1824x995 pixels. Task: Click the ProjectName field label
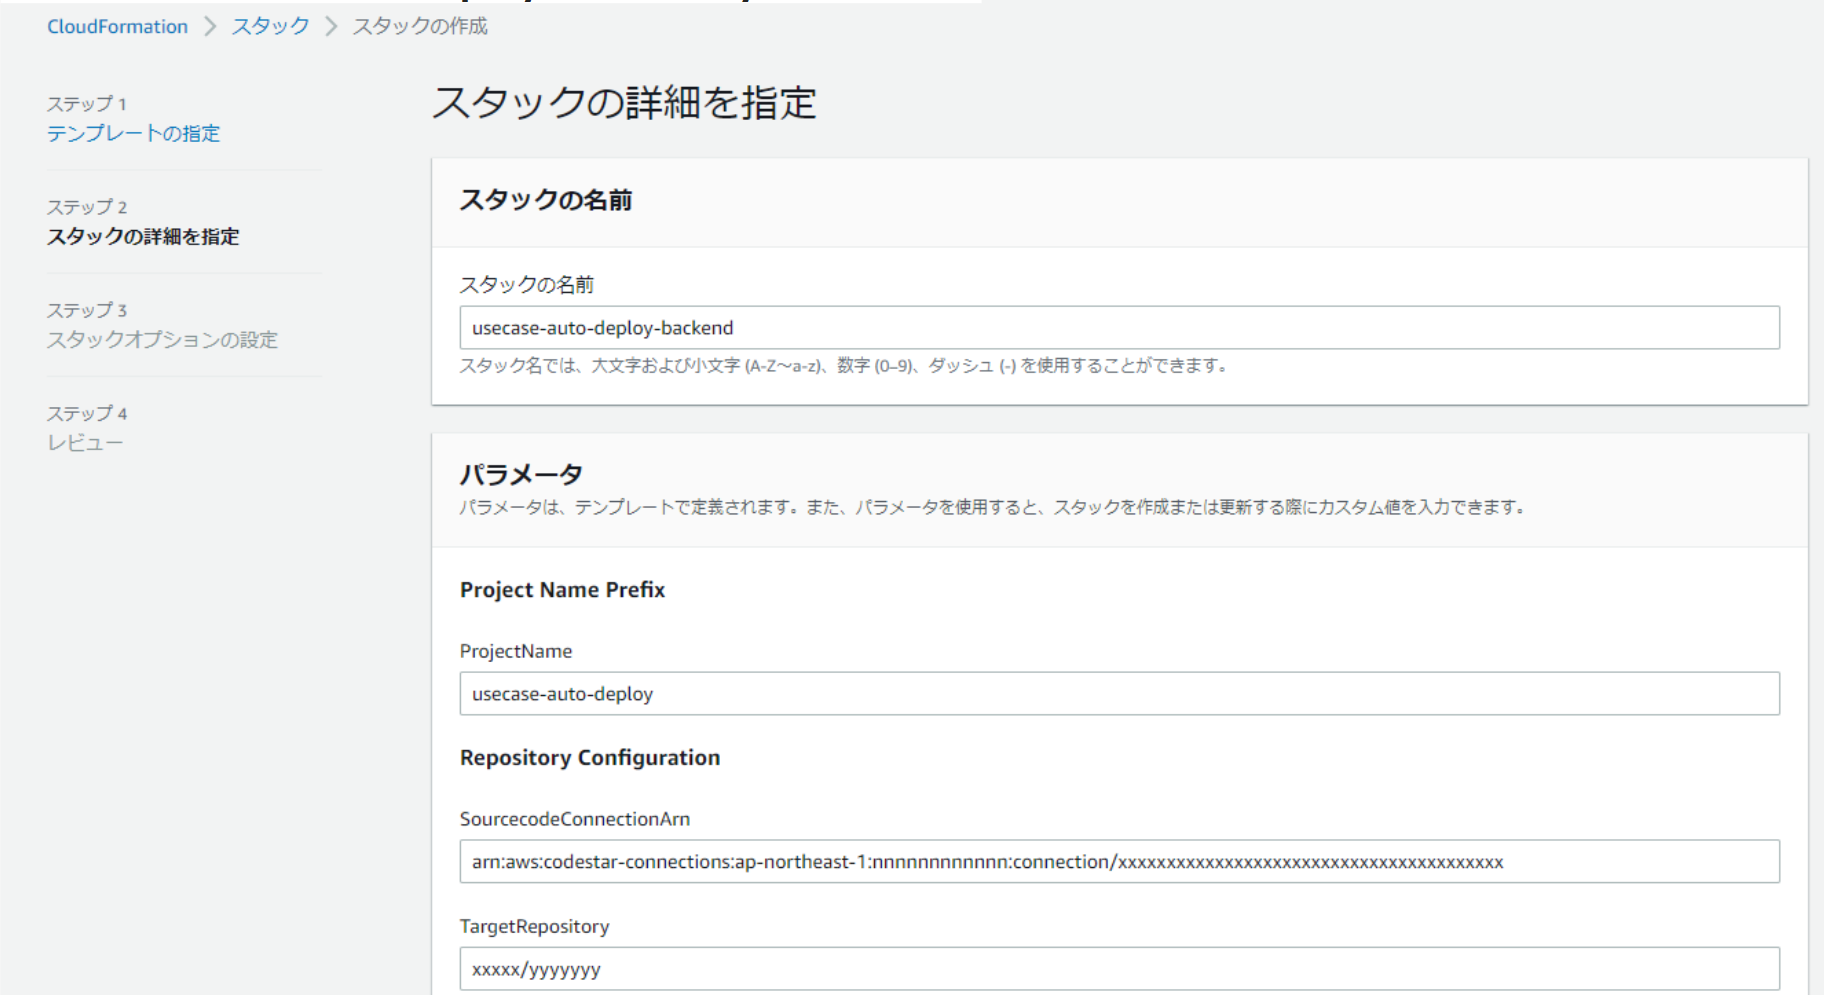click(516, 651)
